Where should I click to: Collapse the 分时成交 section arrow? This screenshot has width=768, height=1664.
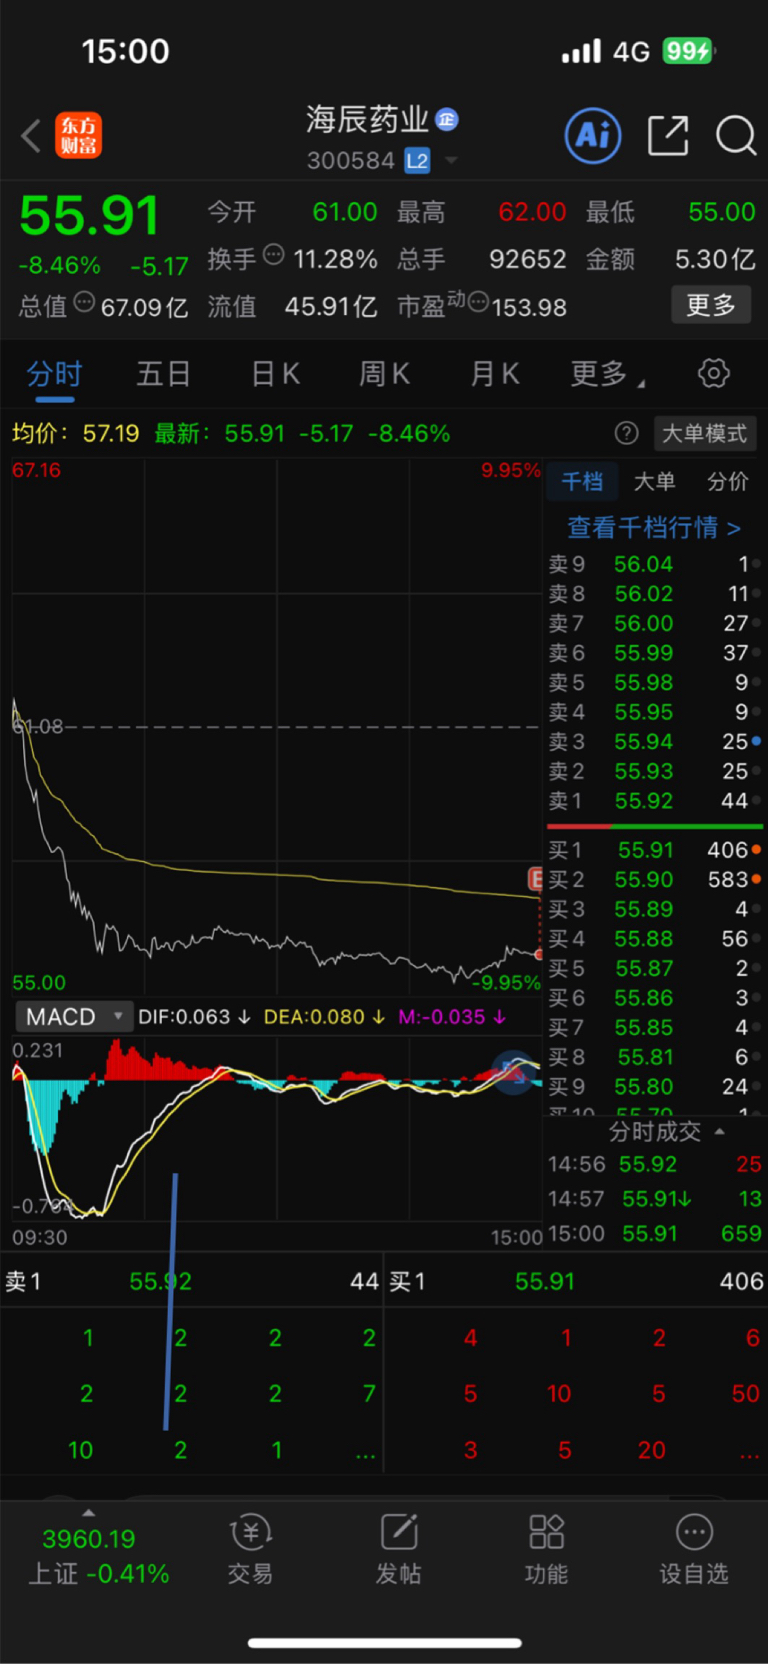[719, 1131]
